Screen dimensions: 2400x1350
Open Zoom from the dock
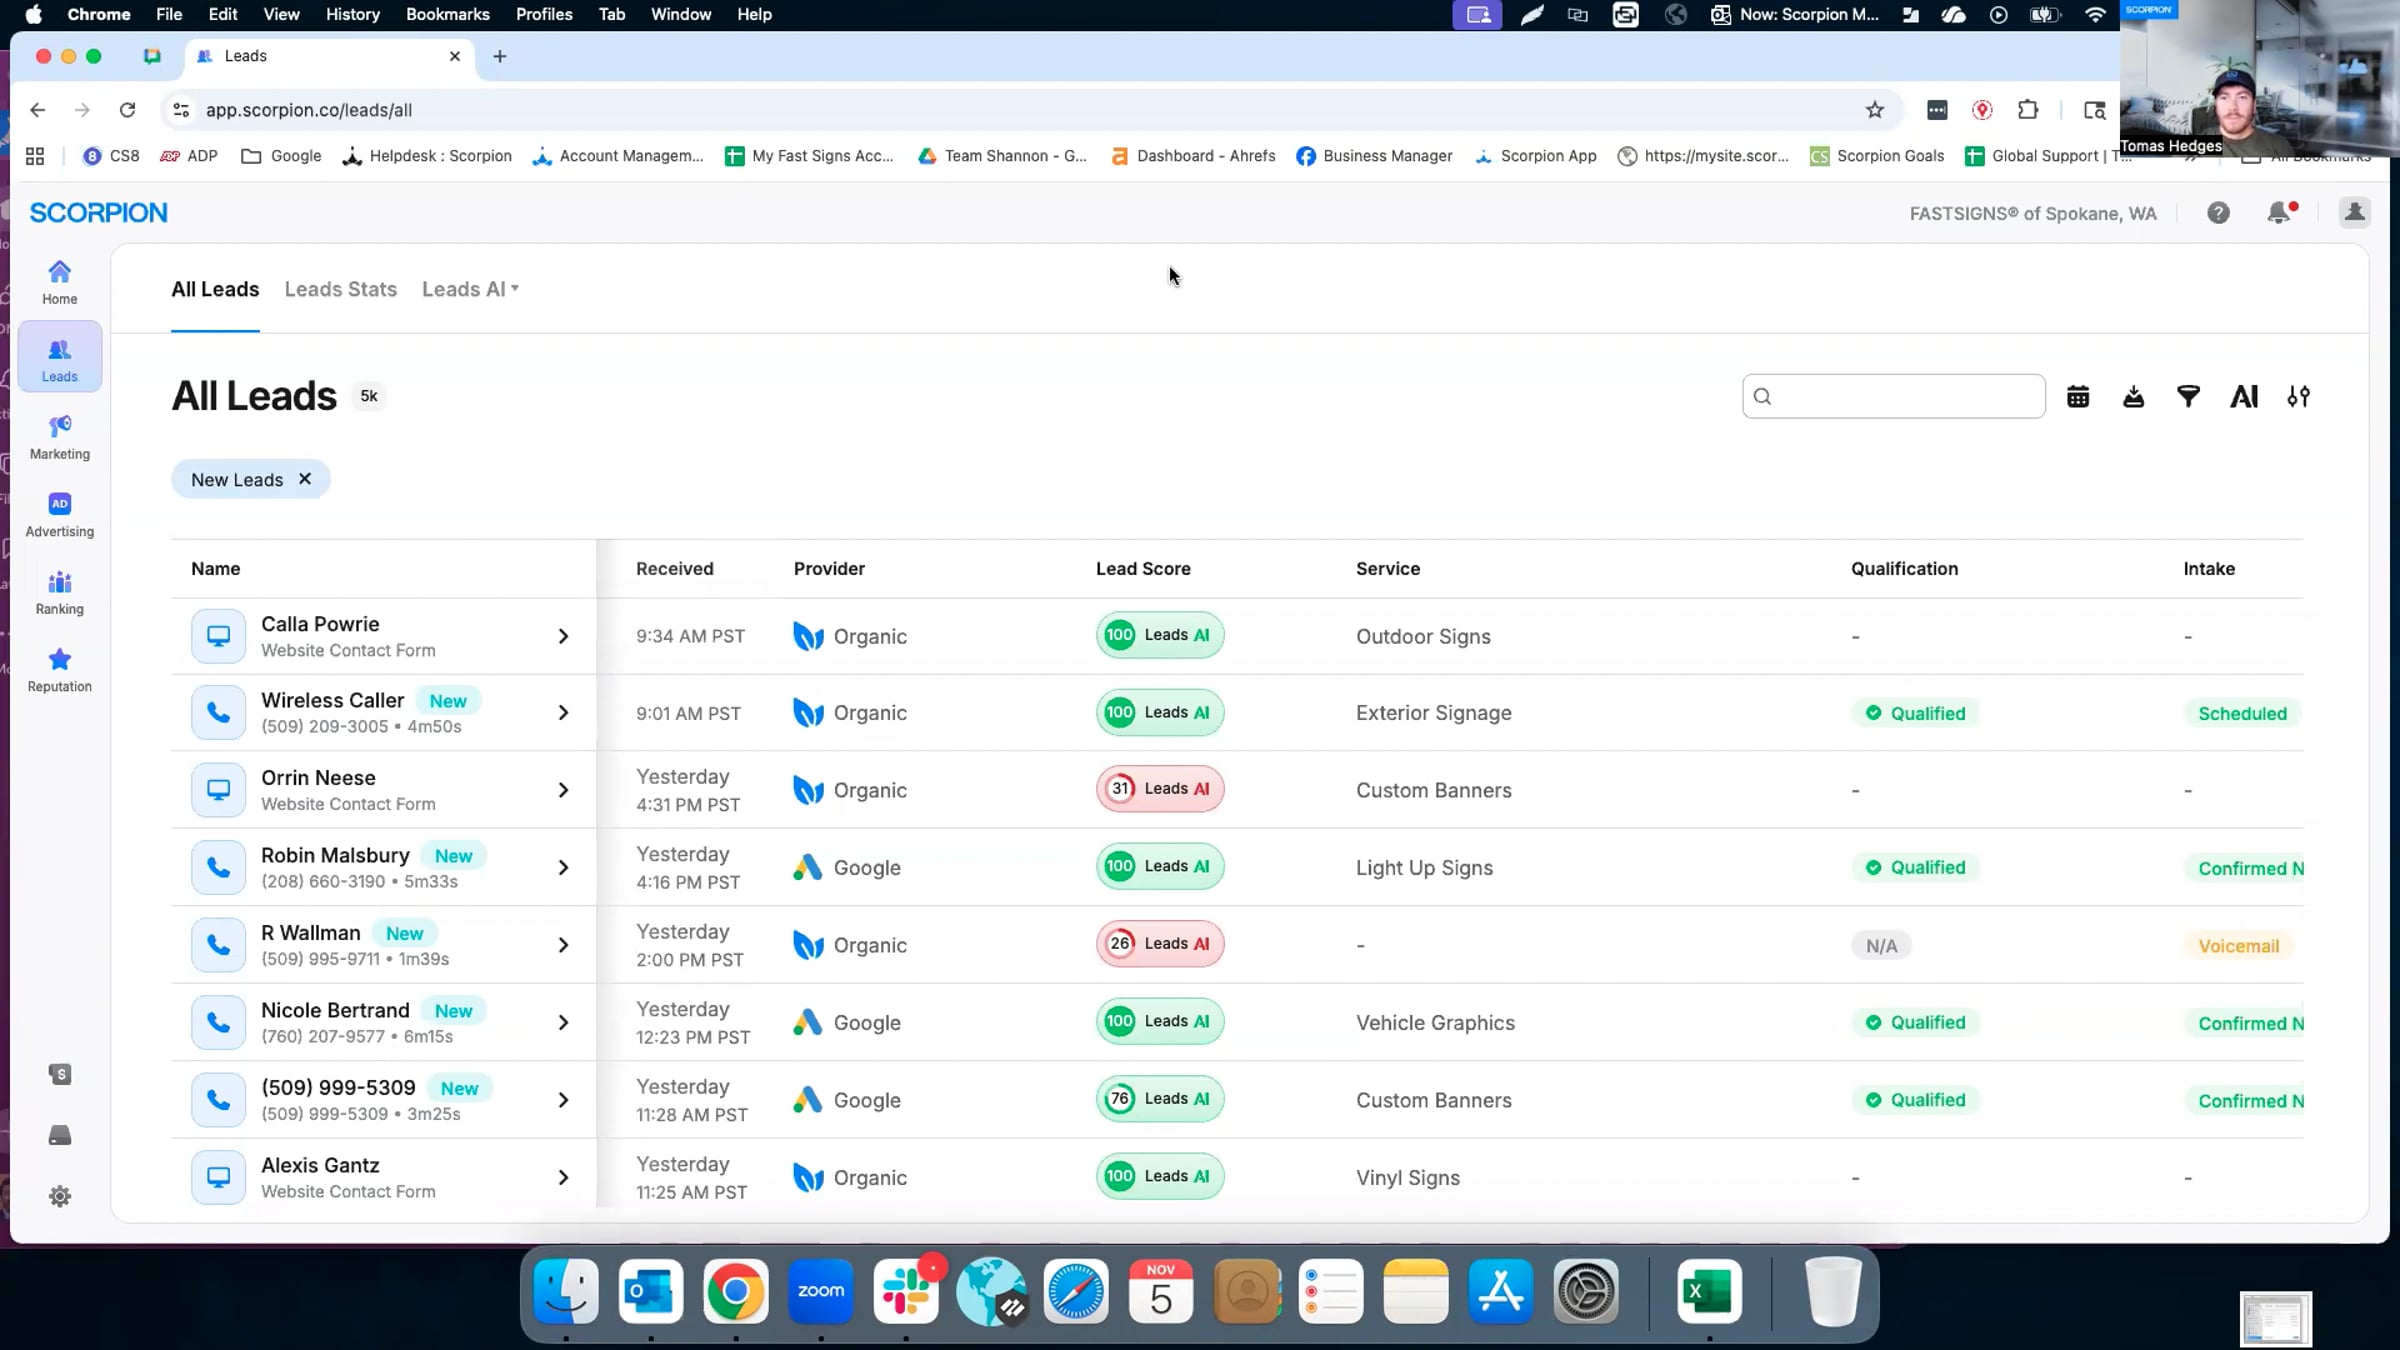(820, 1291)
